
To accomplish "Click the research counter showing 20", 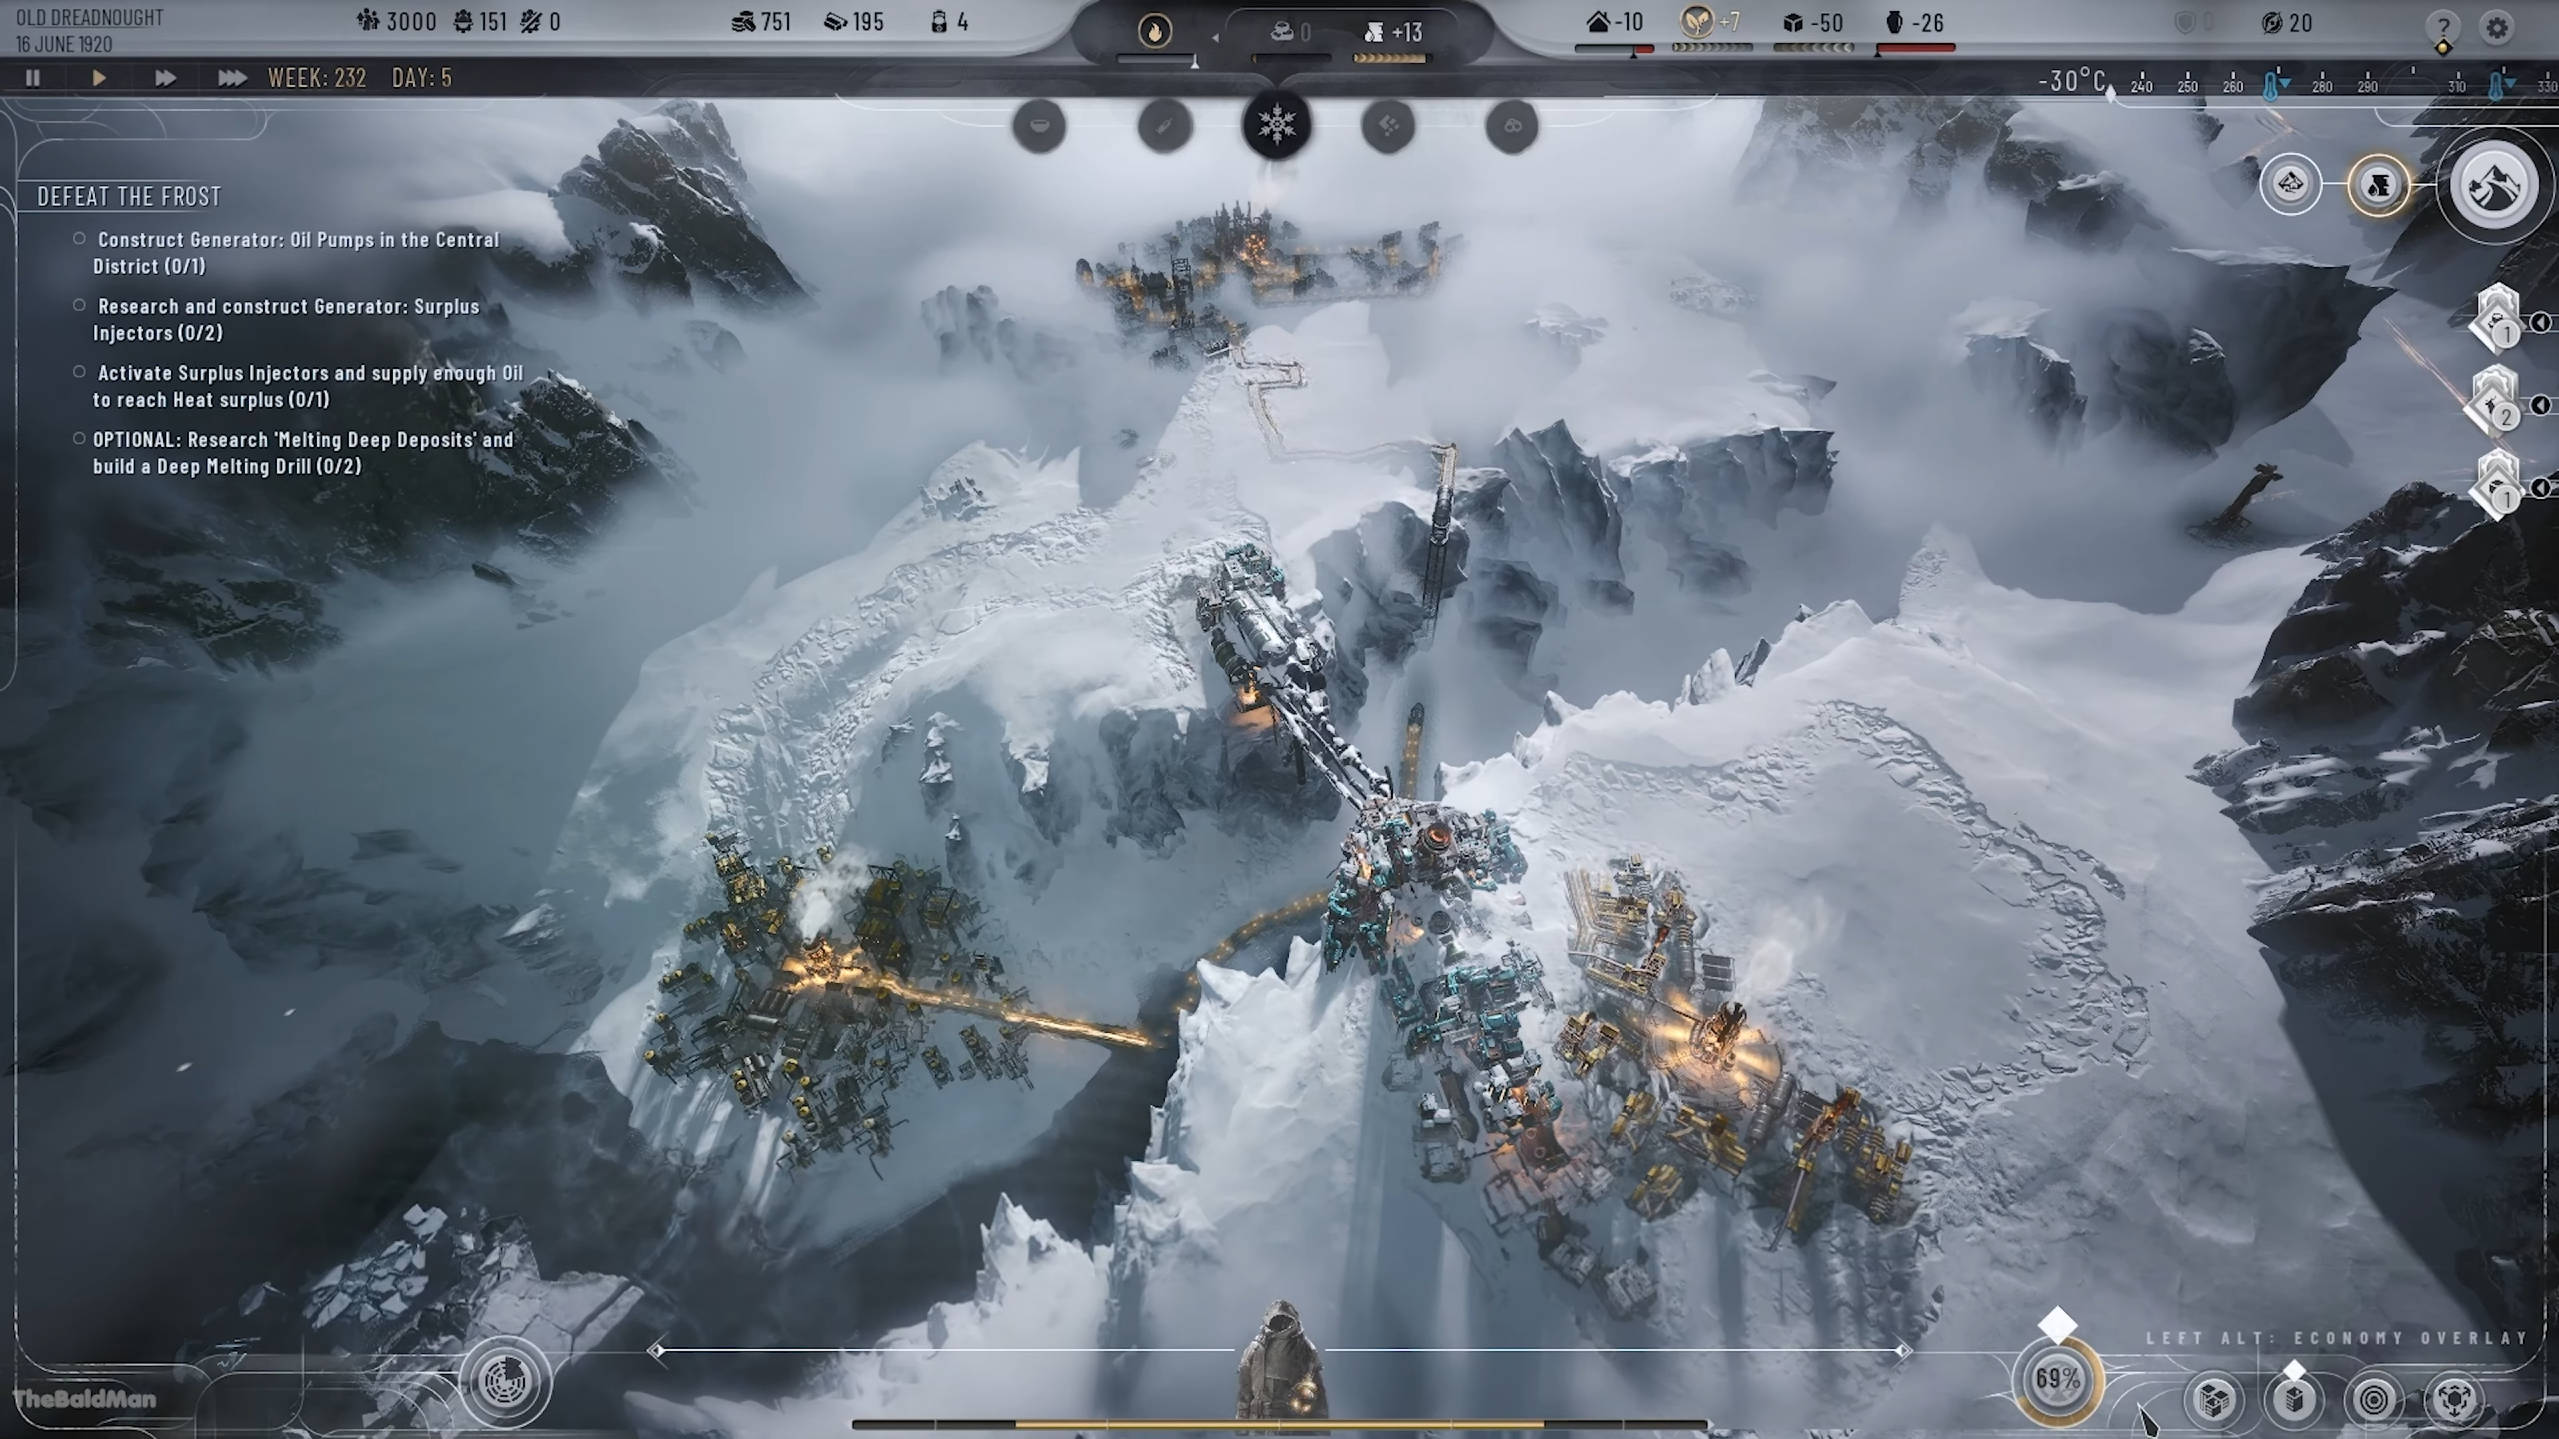I will click(2286, 22).
